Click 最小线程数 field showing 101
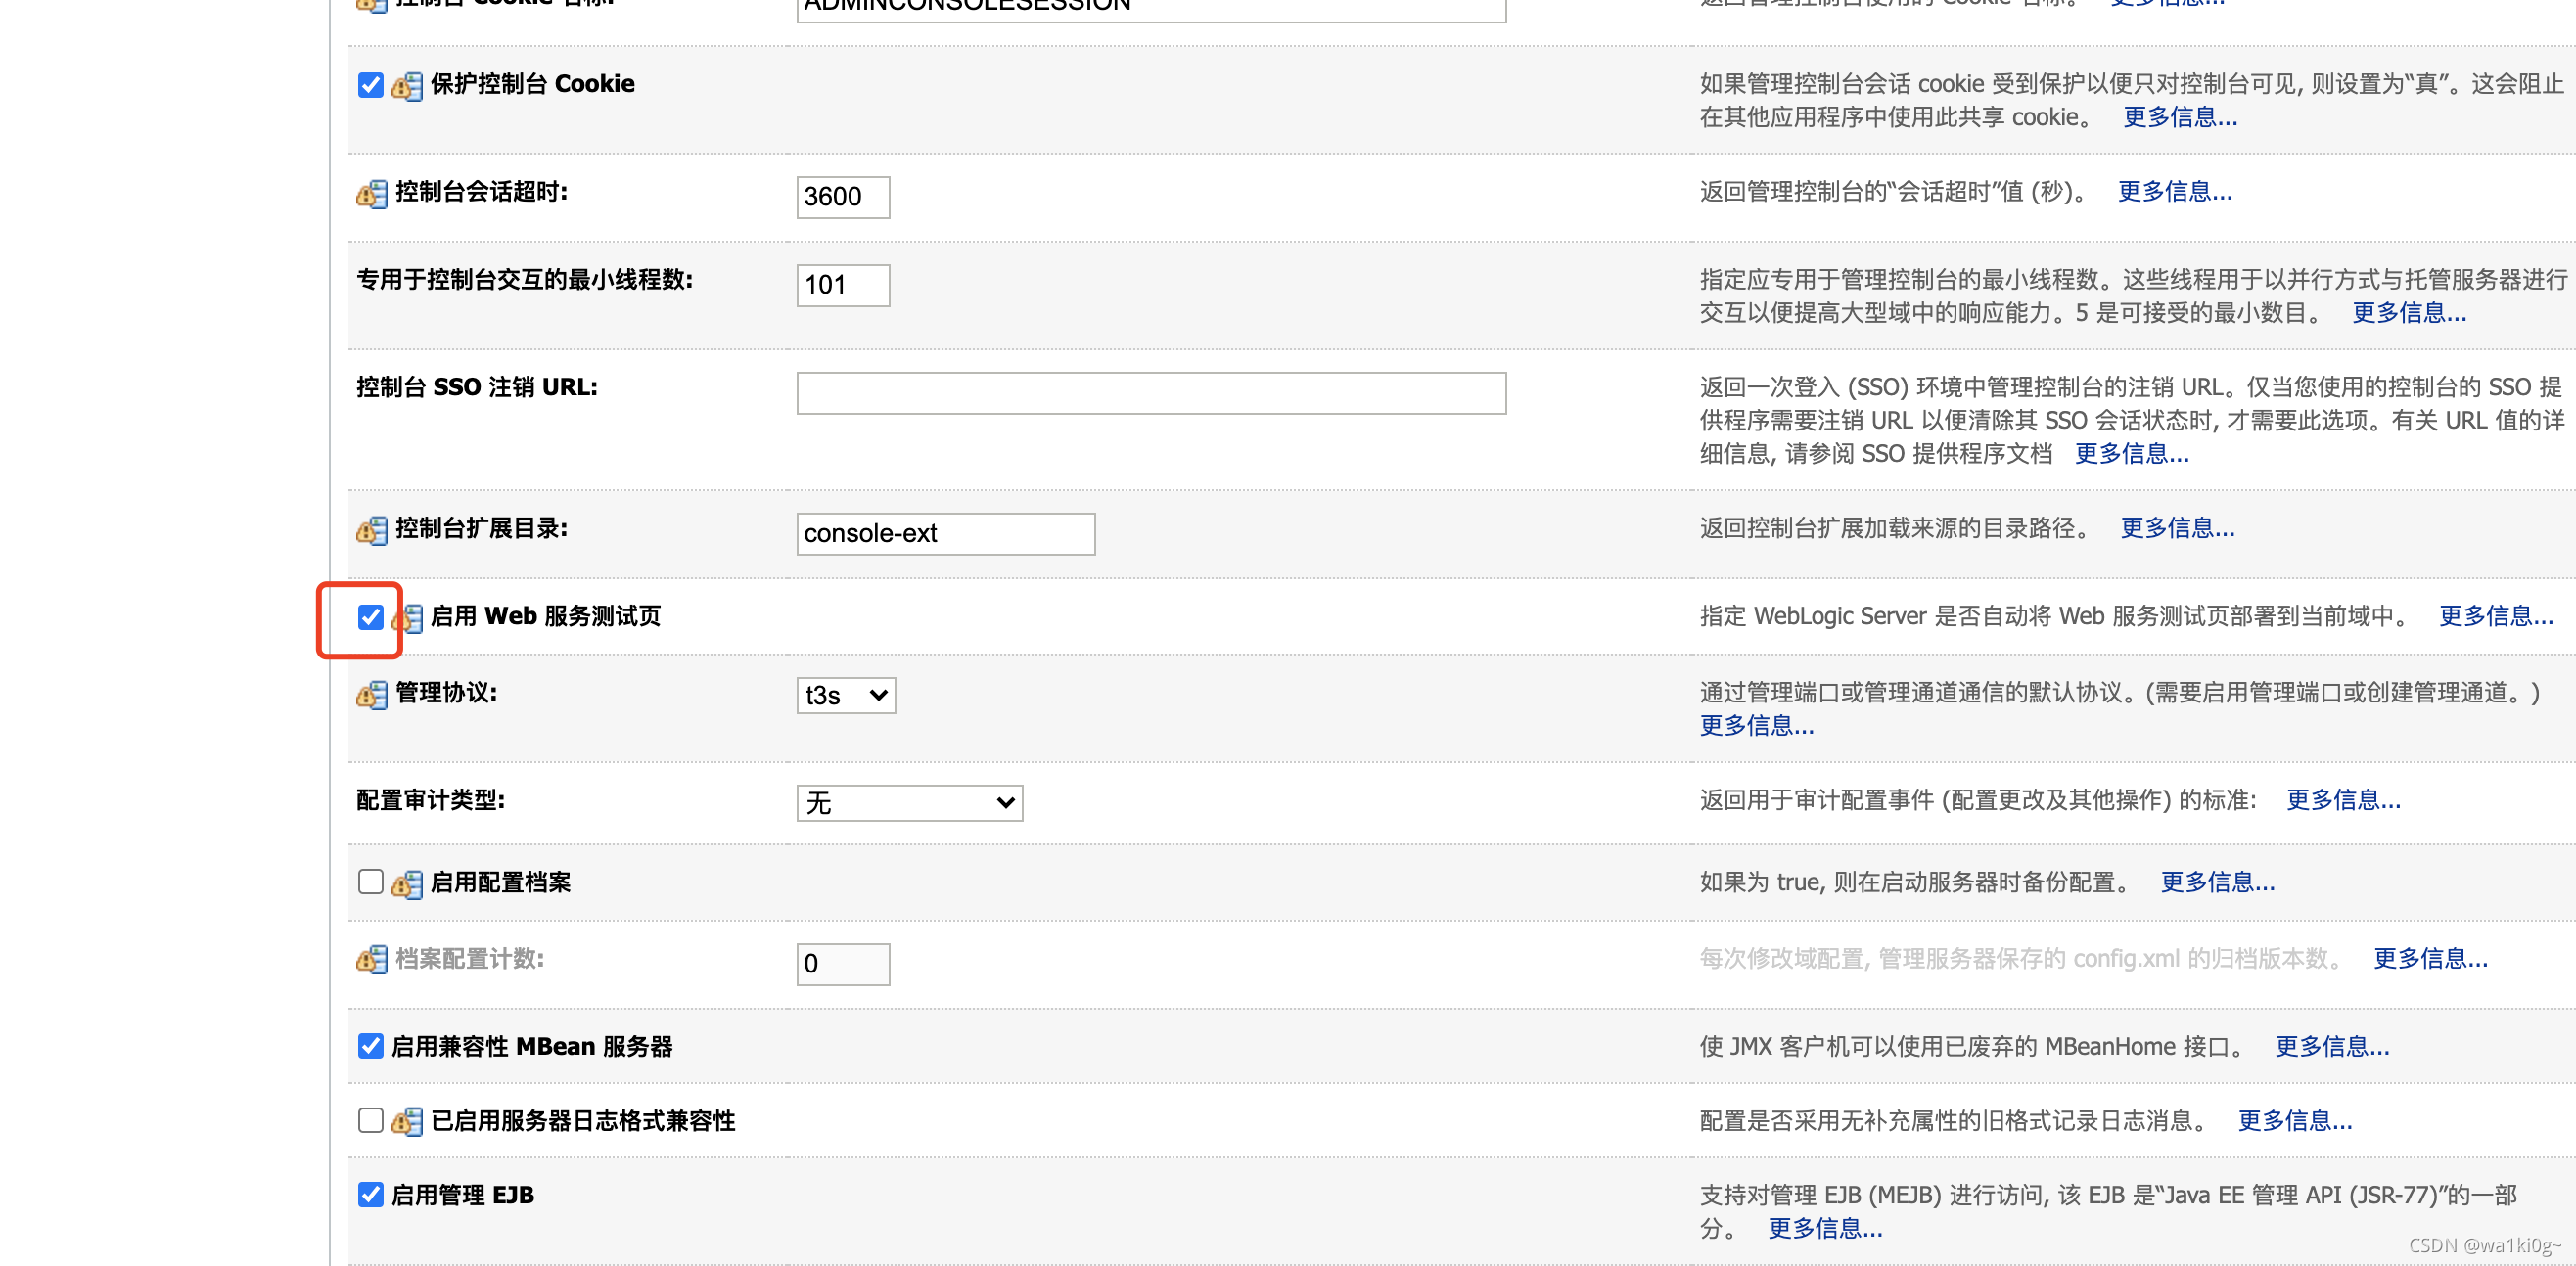Image resolution: width=2576 pixels, height=1266 pixels. (843, 285)
